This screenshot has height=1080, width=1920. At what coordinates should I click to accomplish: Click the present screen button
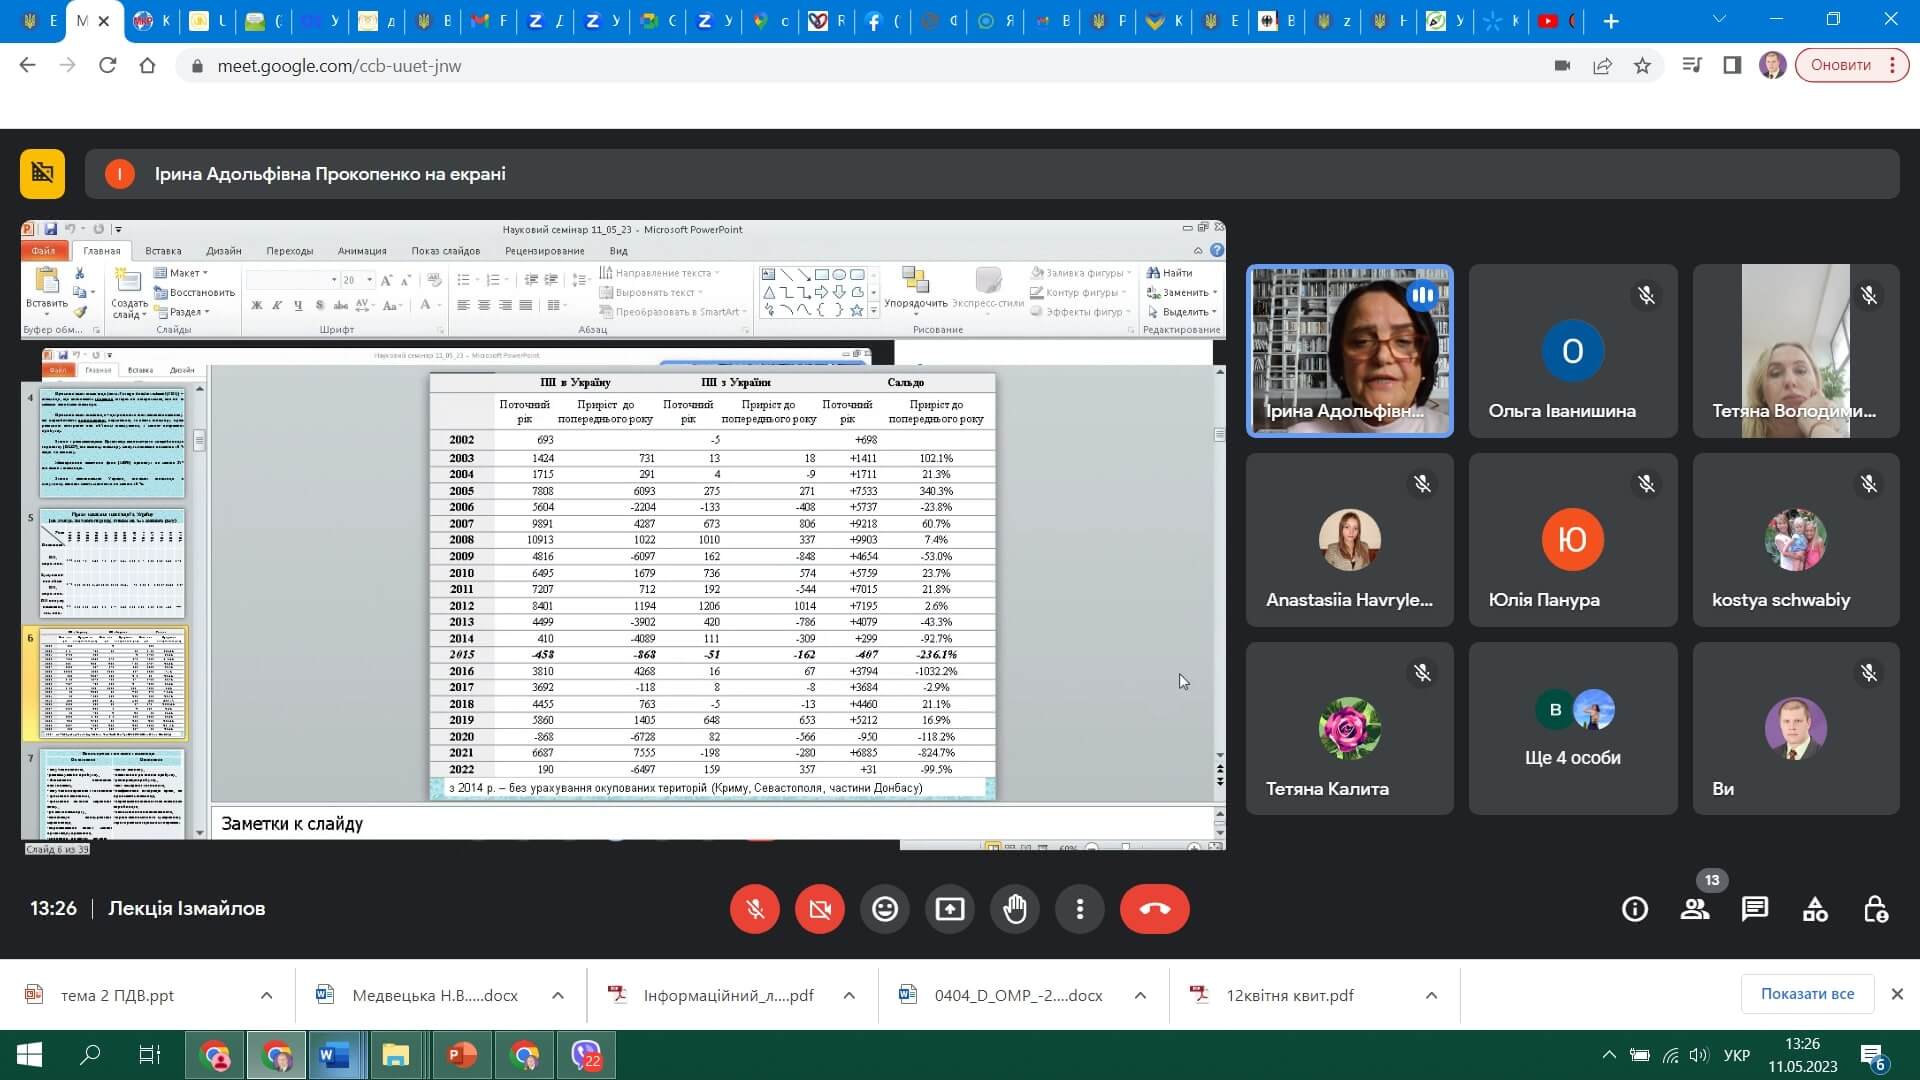coord(949,909)
